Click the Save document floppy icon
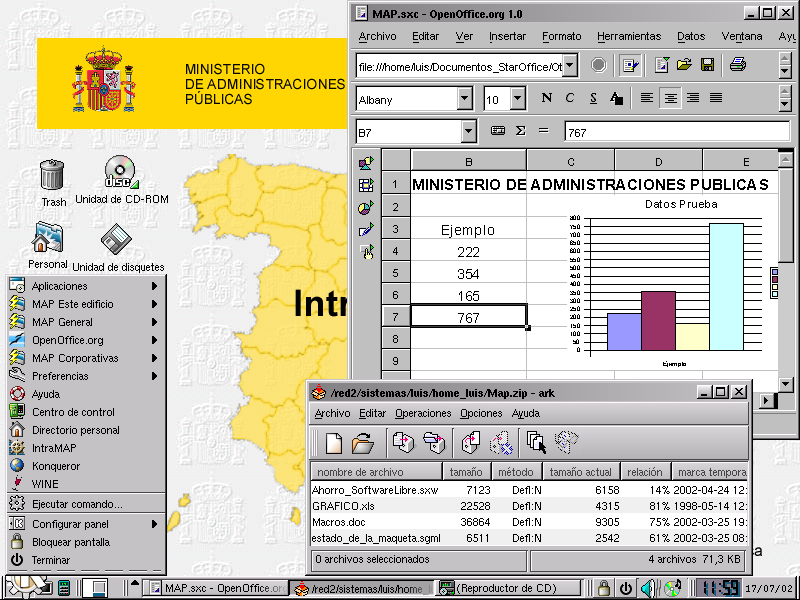The image size is (800, 600). click(707, 65)
